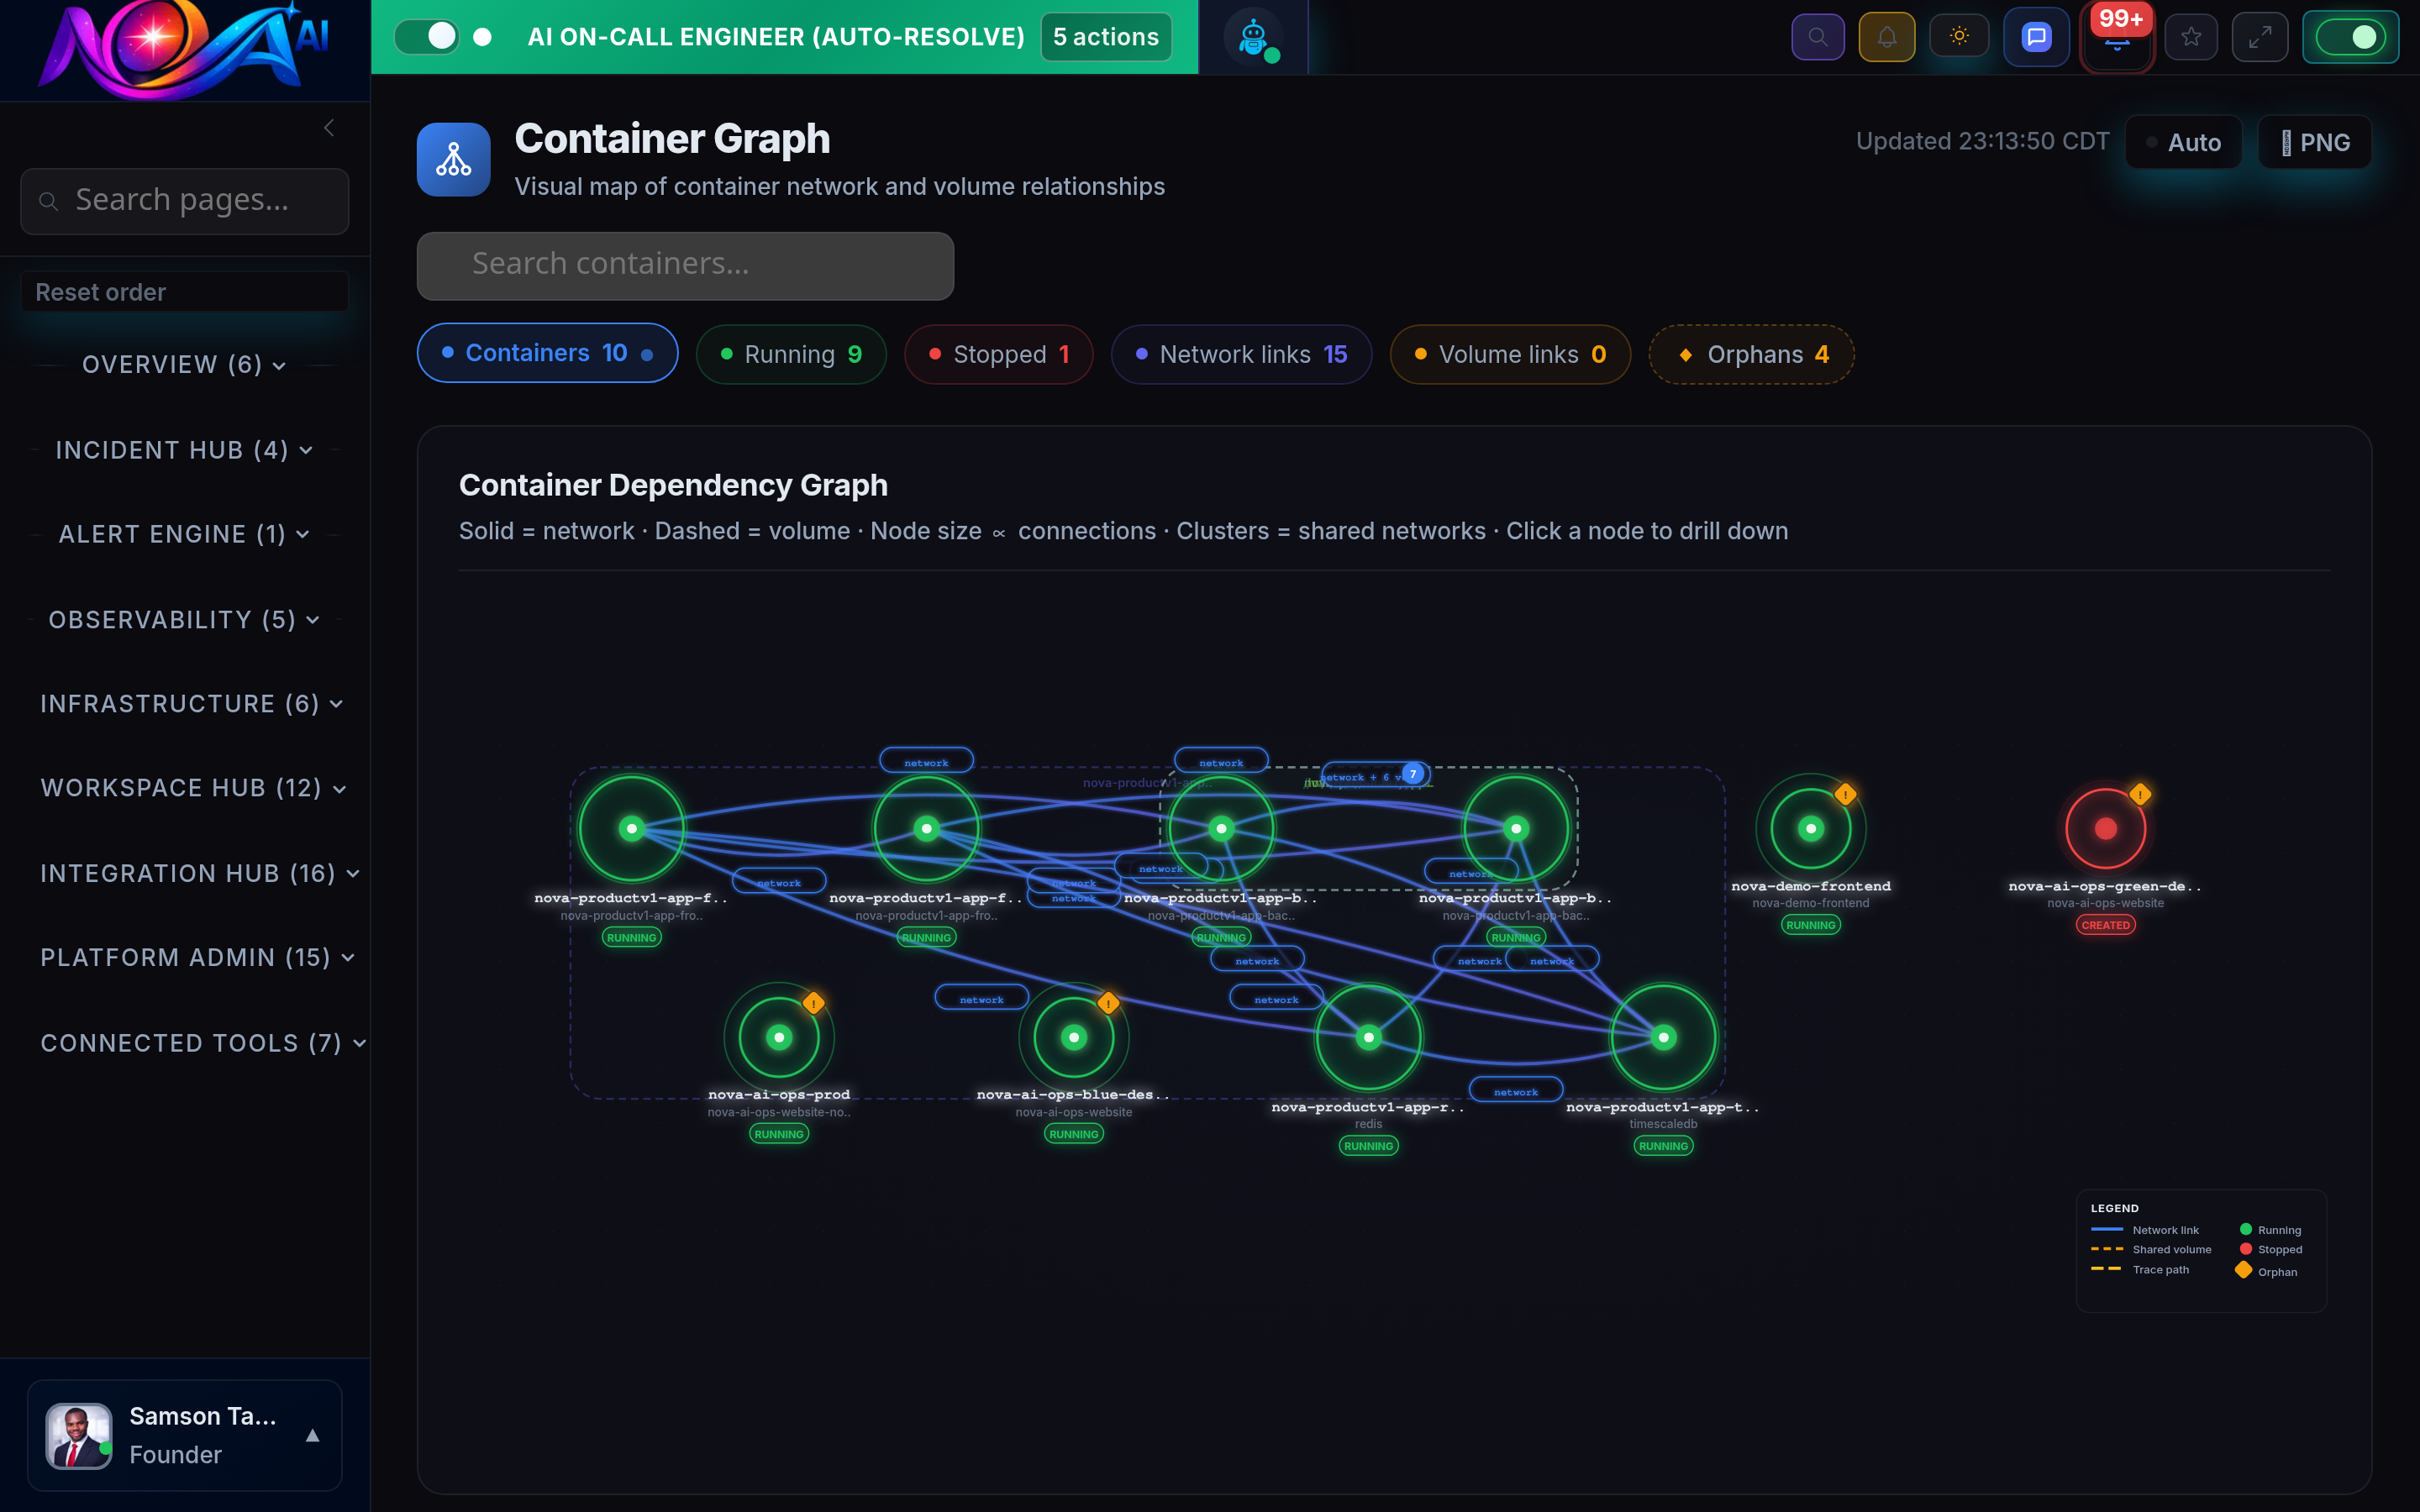Image resolution: width=2420 pixels, height=1512 pixels.
Task: Collapse the sidebar with the chevron
Action: tap(329, 127)
